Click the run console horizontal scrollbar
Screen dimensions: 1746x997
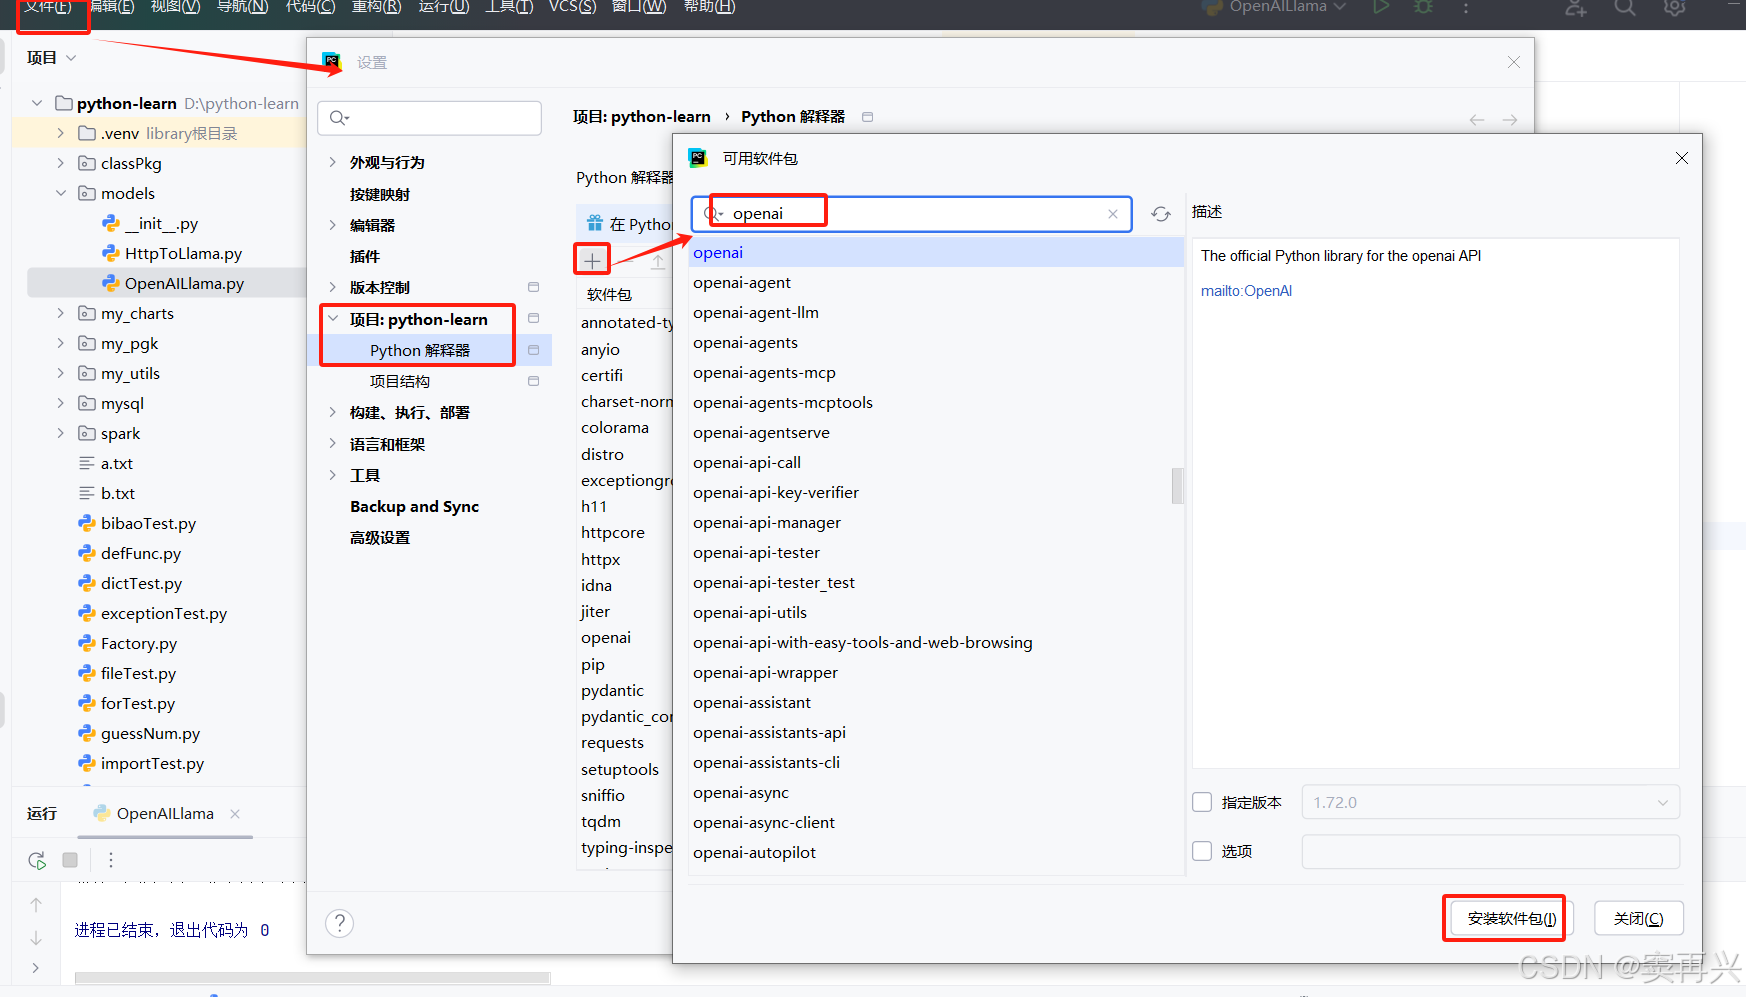pos(312,978)
